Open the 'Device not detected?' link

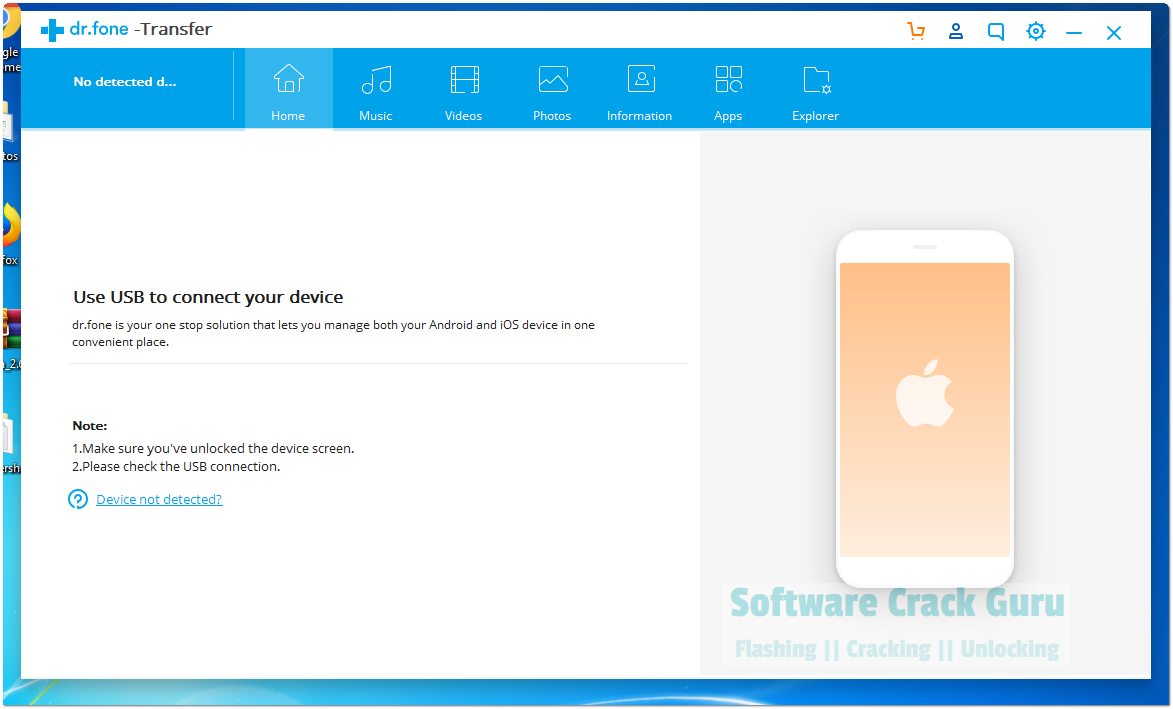click(x=159, y=500)
